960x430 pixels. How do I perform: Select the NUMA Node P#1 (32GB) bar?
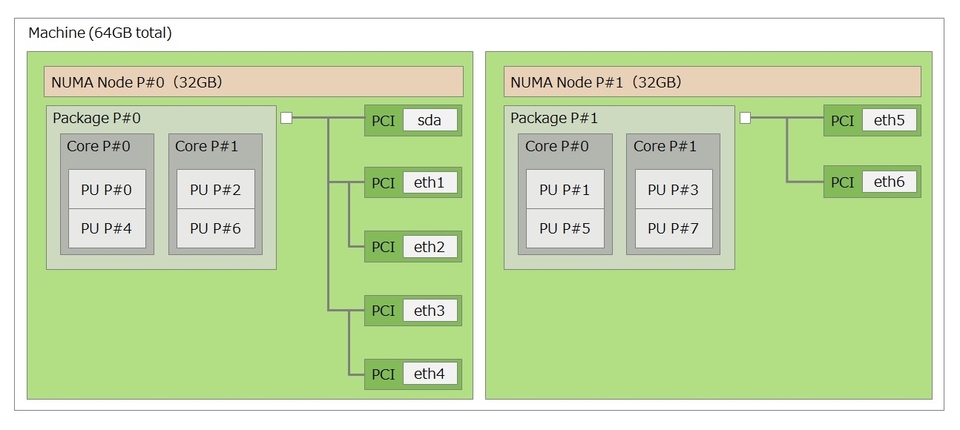click(x=711, y=82)
